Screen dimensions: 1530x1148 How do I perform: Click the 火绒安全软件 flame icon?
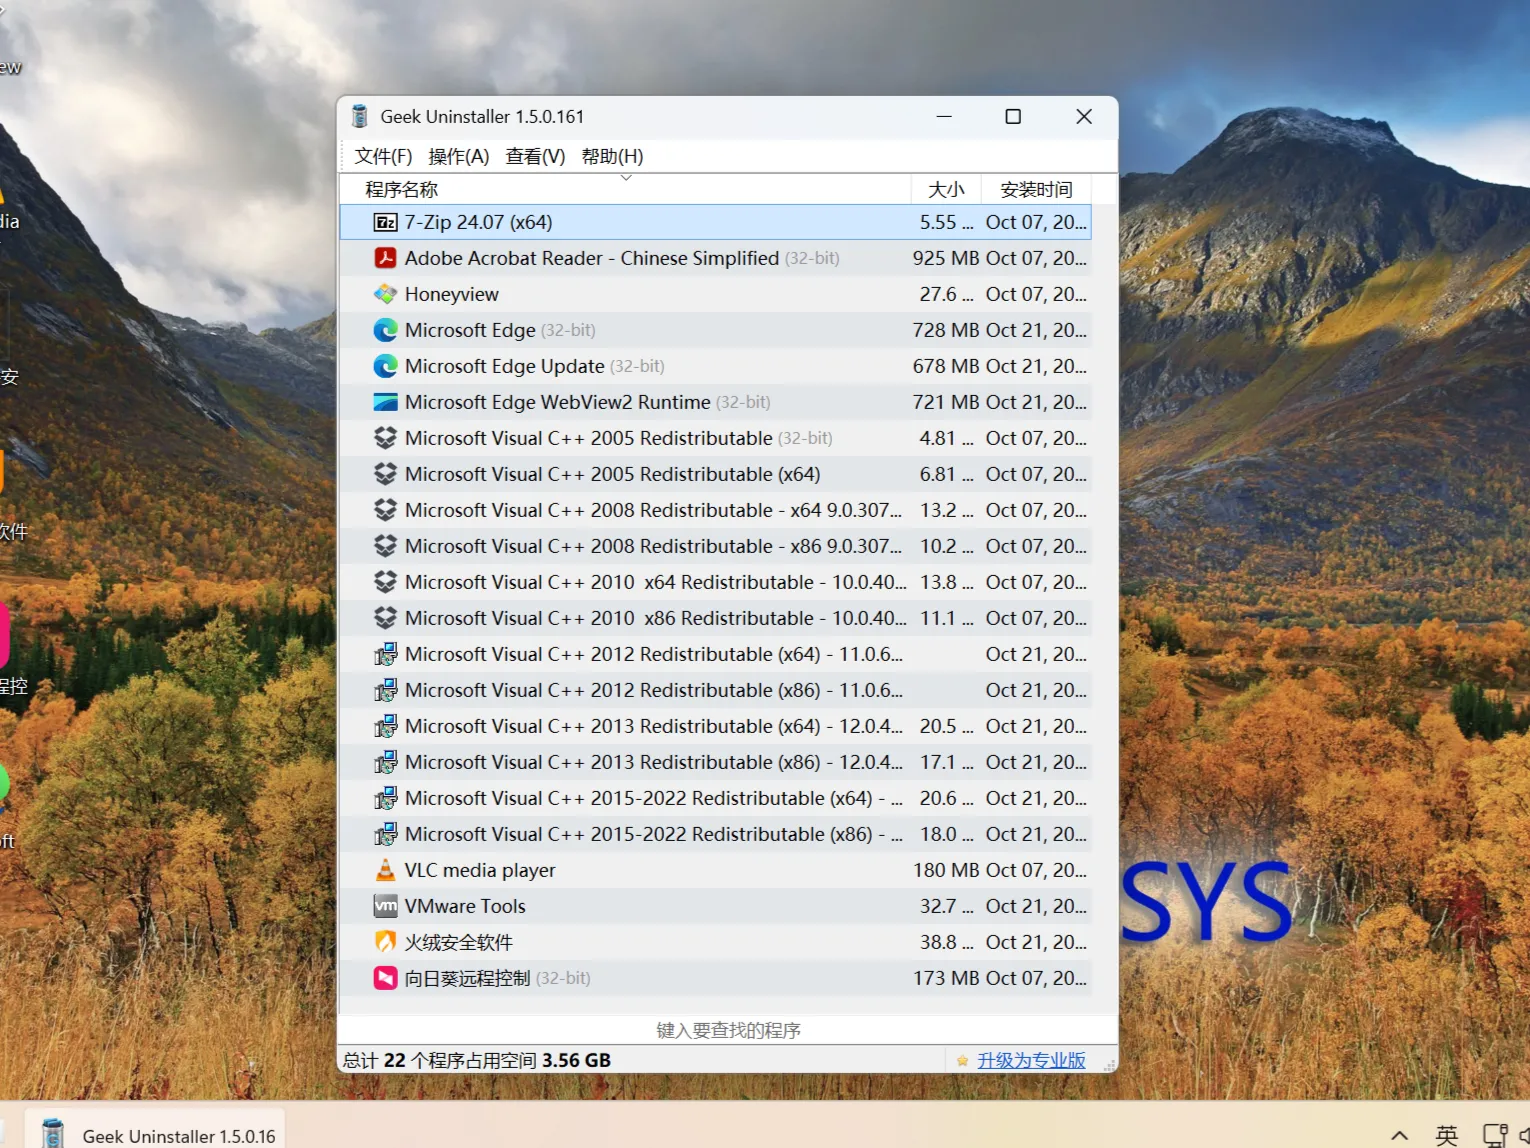[385, 942]
